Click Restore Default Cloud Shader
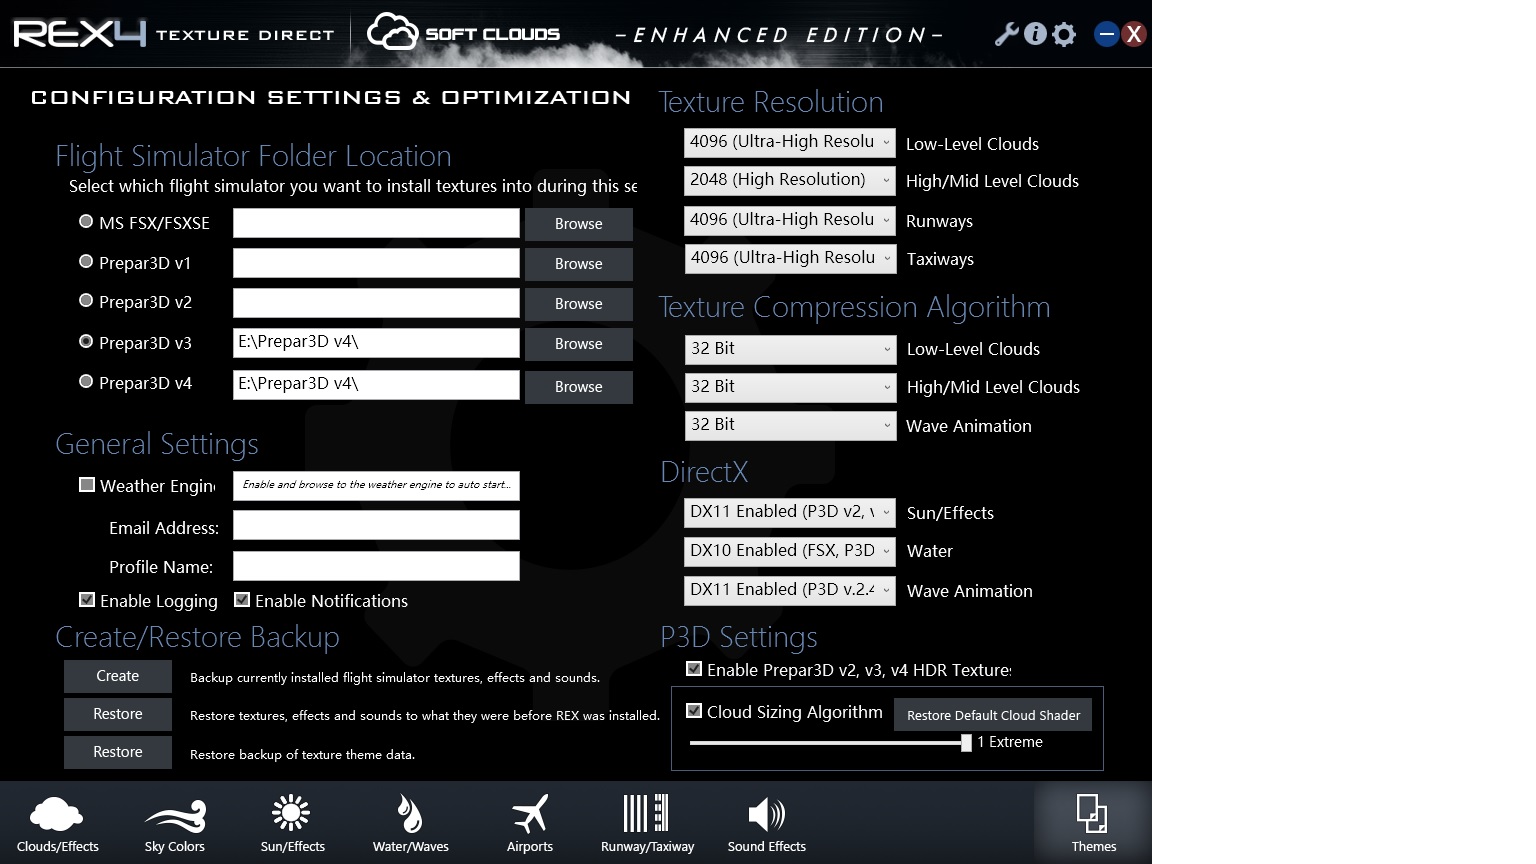 tap(993, 715)
